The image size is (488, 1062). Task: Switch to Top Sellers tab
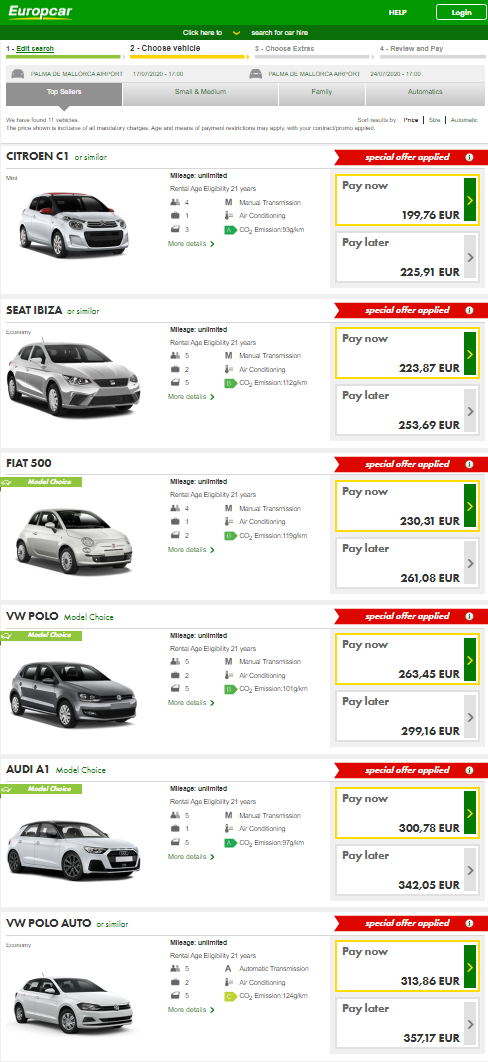tap(64, 94)
